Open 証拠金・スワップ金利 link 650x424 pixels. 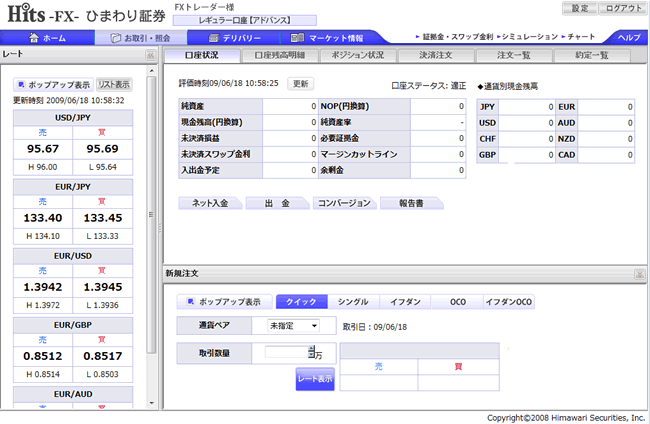pyautogui.click(x=458, y=37)
